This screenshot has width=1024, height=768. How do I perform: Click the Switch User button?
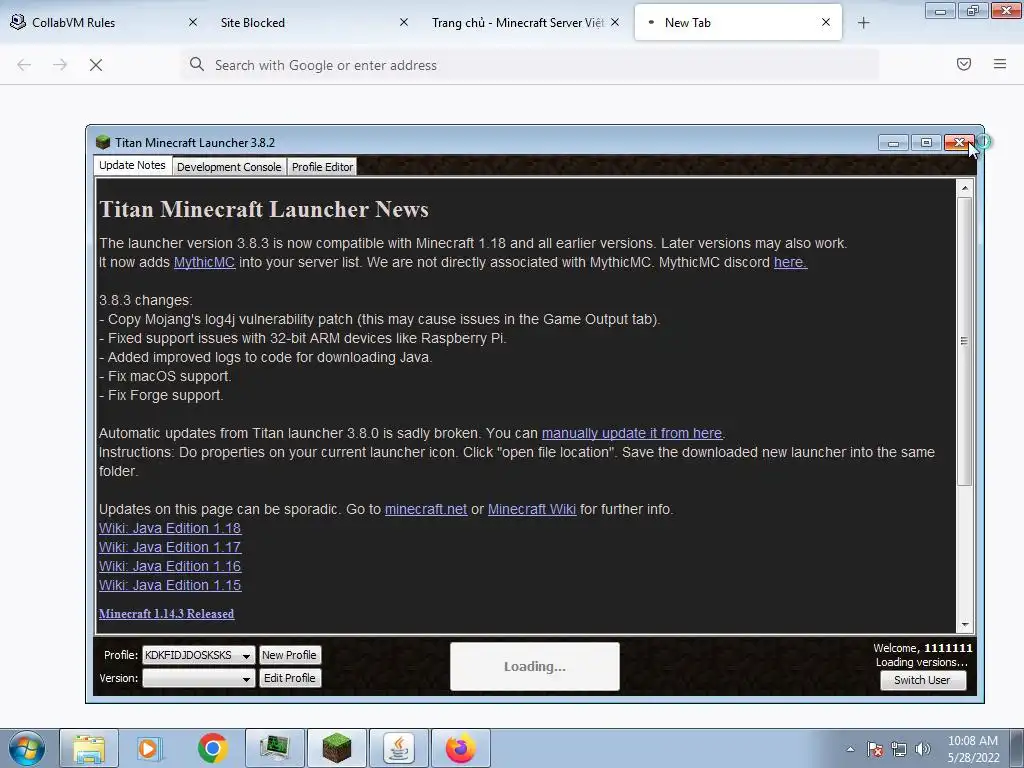pyautogui.click(x=922, y=680)
